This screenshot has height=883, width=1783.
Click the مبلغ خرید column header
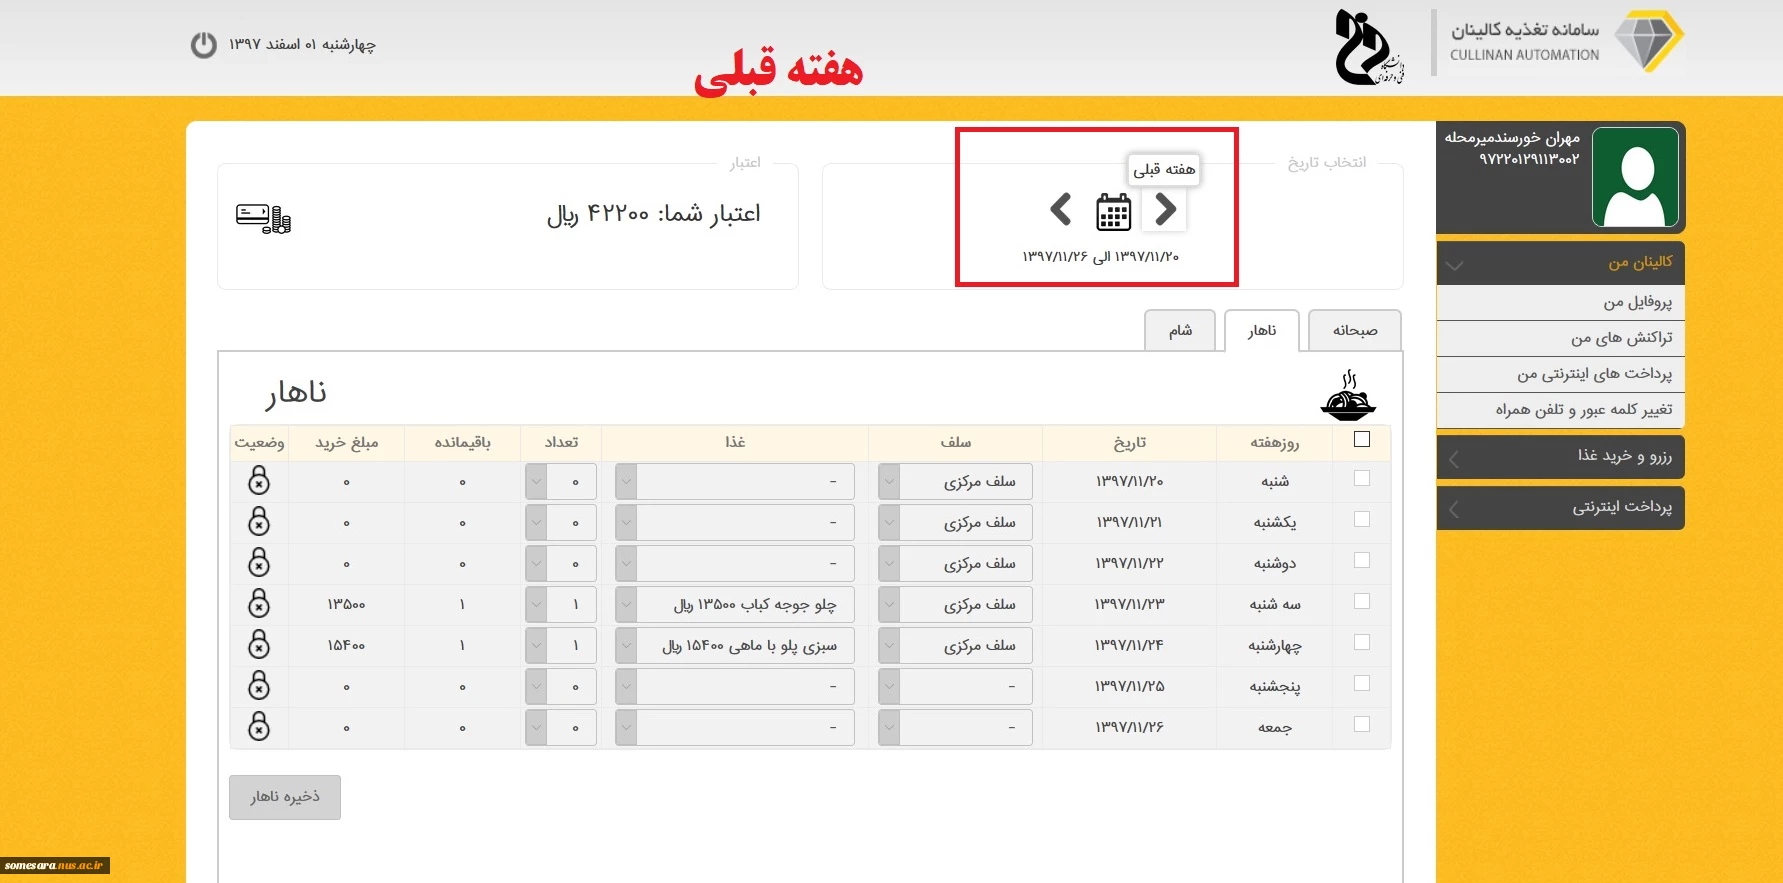pyautogui.click(x=347, y=443)
